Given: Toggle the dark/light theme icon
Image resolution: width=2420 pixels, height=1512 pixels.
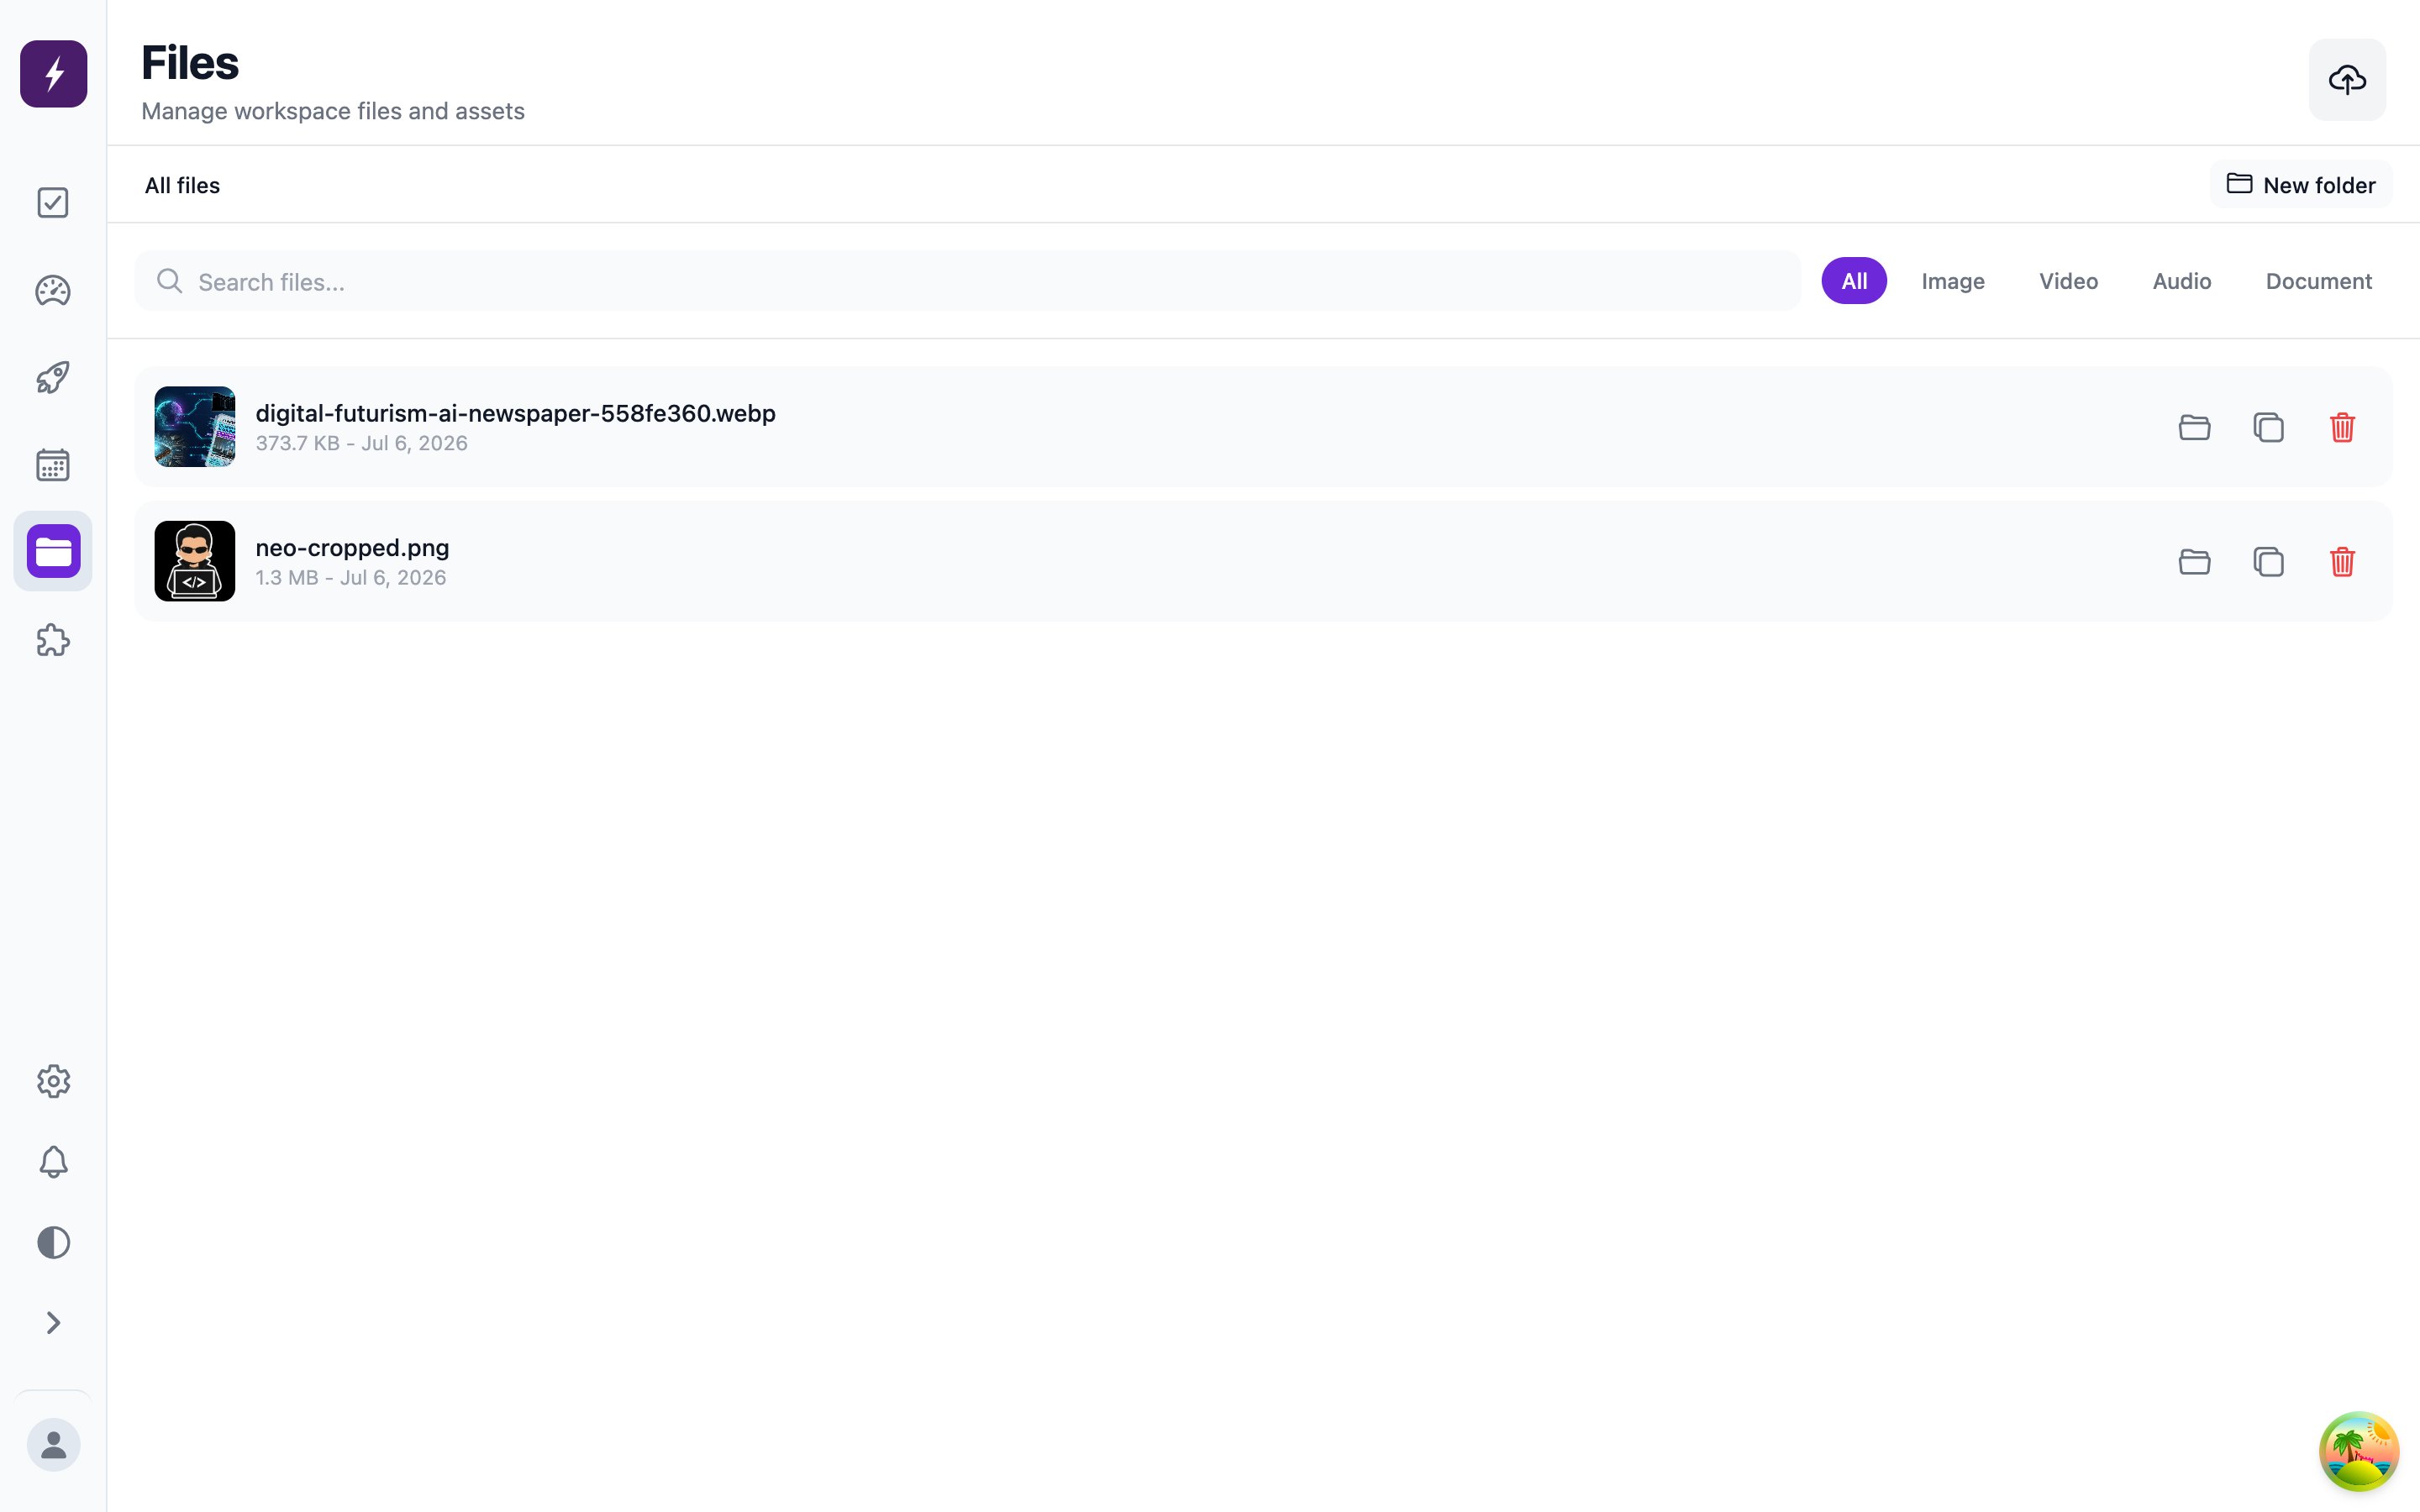Looking at the screenshot, I should 53,1243.
